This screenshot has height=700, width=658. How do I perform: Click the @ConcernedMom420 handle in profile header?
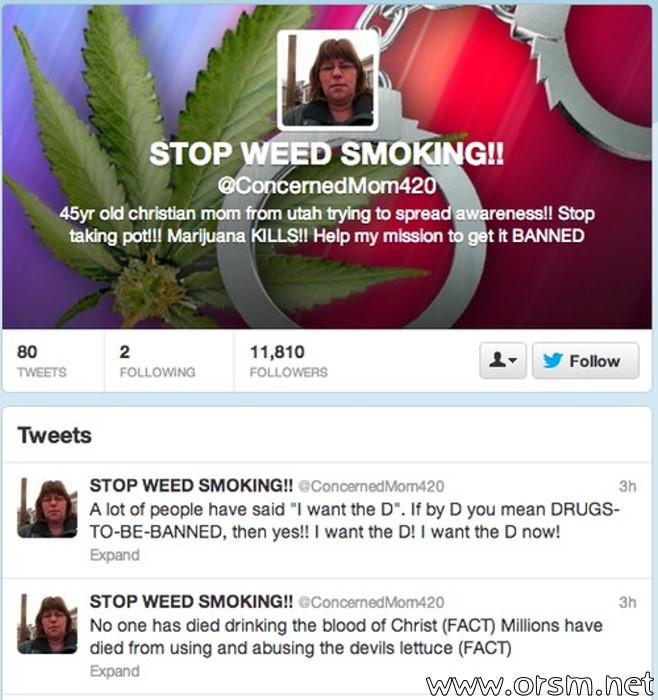(327, 186)
